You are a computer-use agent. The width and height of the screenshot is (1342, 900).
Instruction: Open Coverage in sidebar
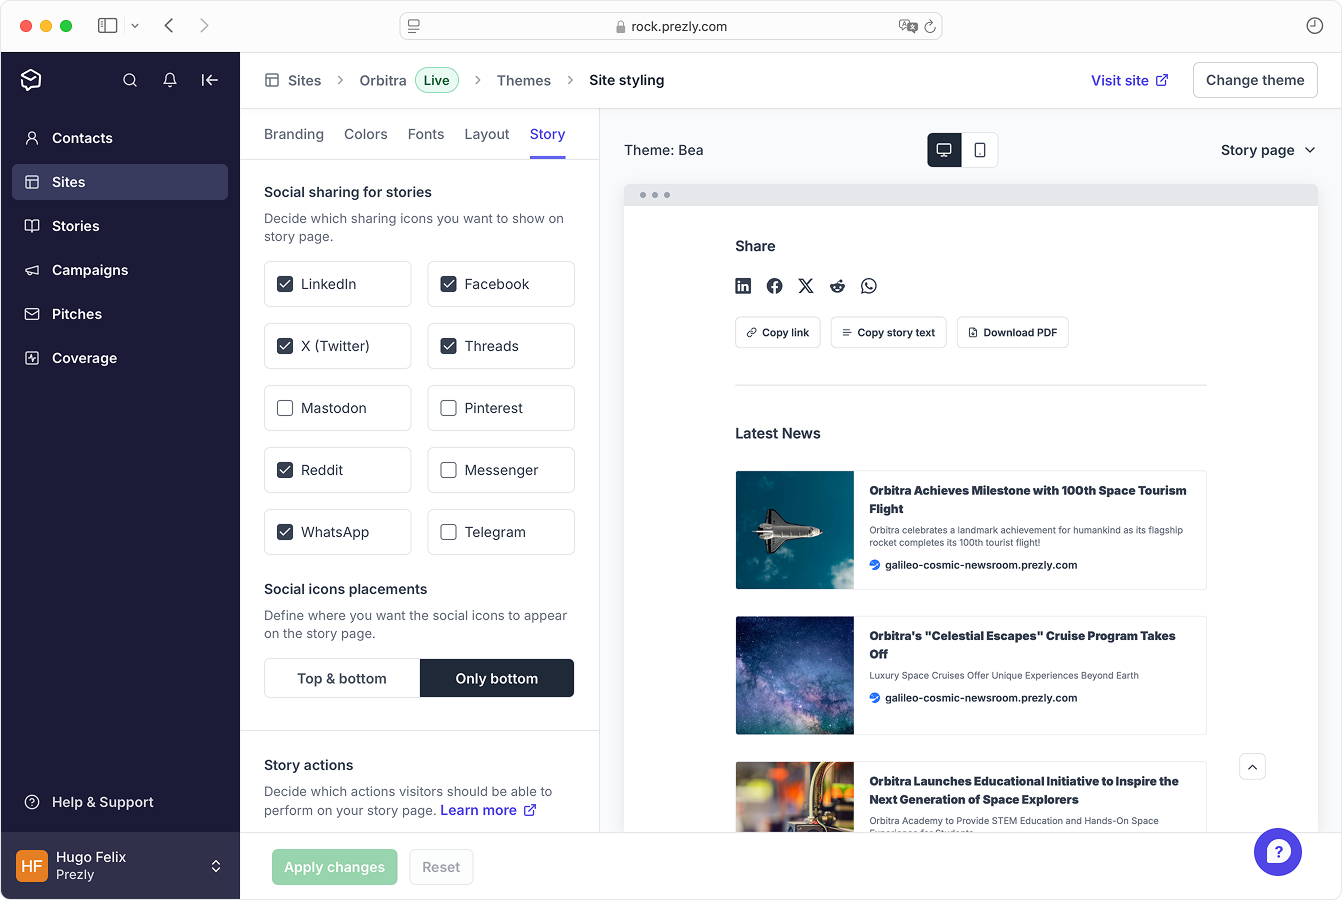[x=120, y=358]
